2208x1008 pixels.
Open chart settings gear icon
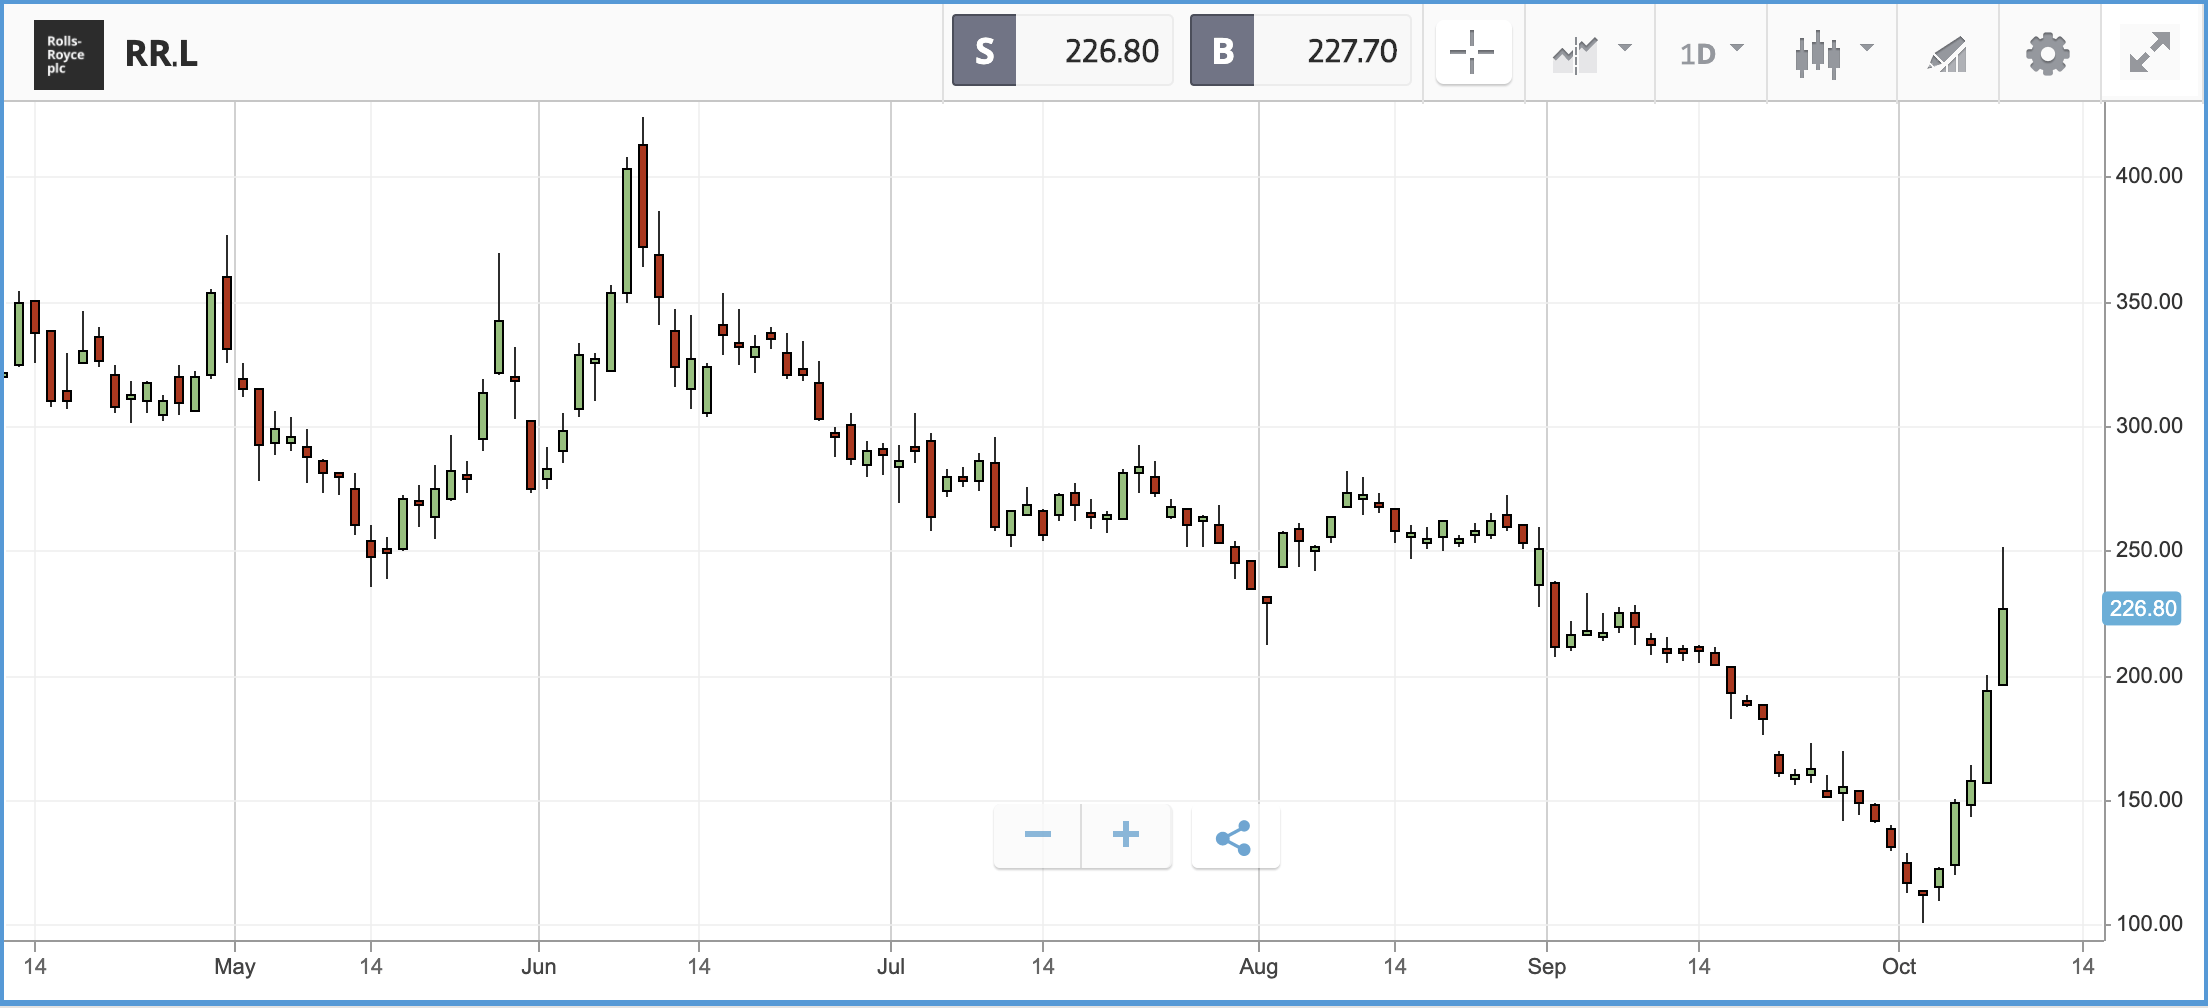point(2047,54)
